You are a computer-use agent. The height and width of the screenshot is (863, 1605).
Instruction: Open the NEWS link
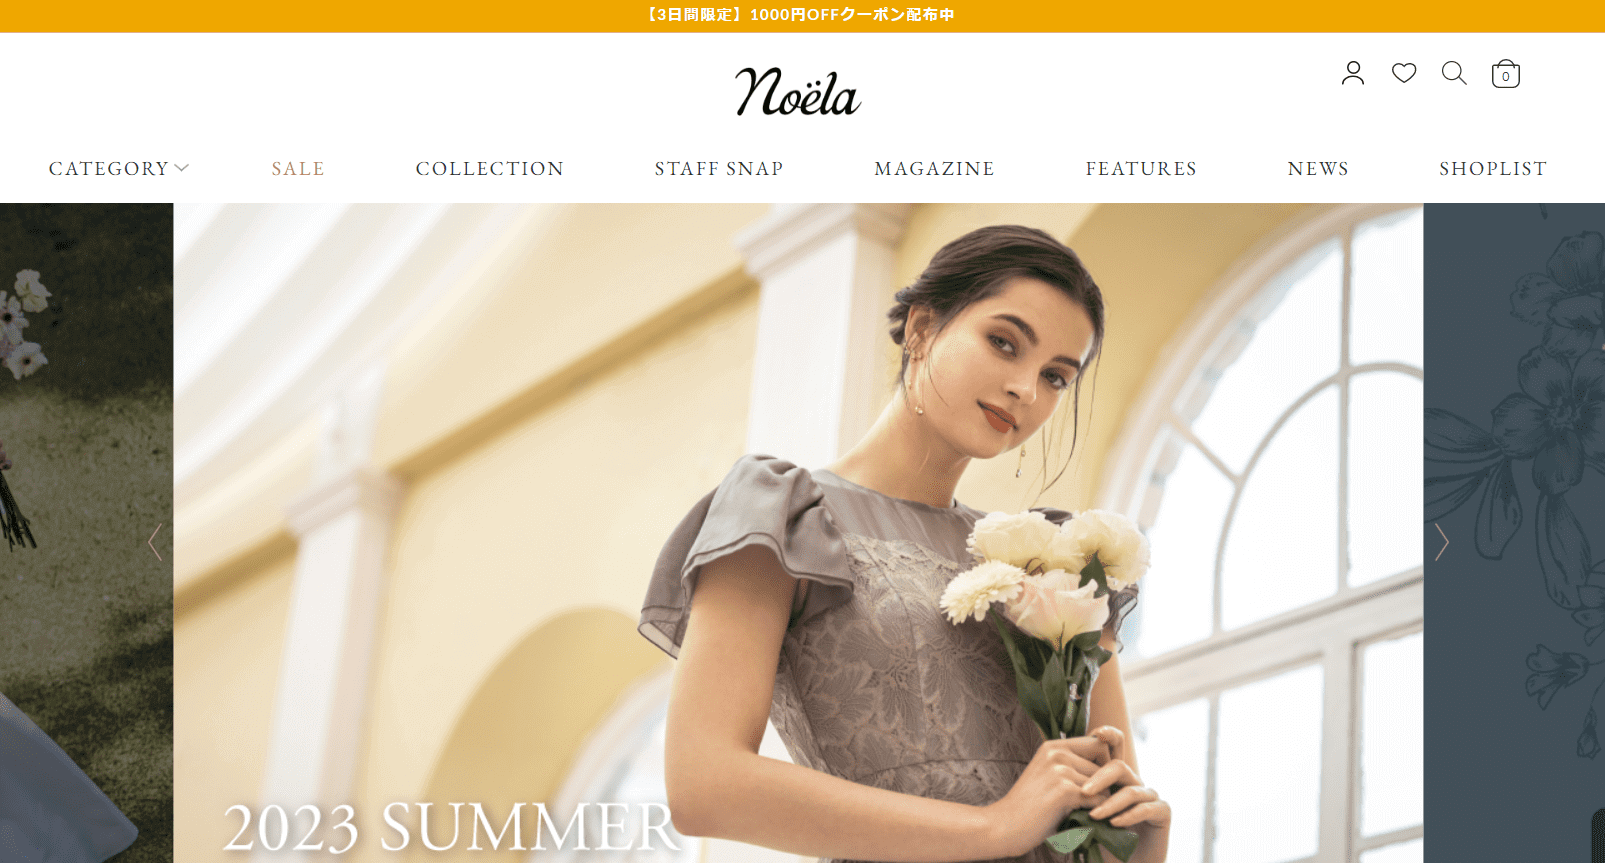1318,169
